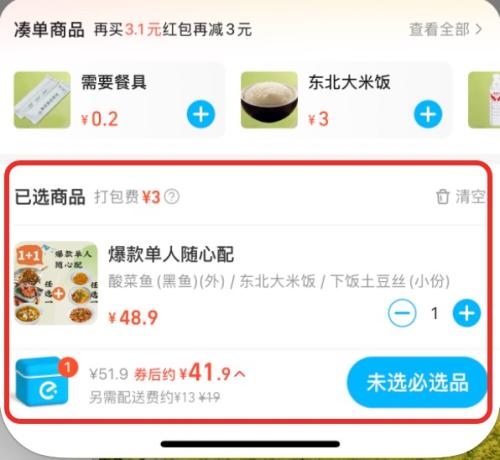Viewport: 500px width, 460px height.
Task: Tap the 酸菜鱼 combo specification text
Action: click(x=279, y=281)
